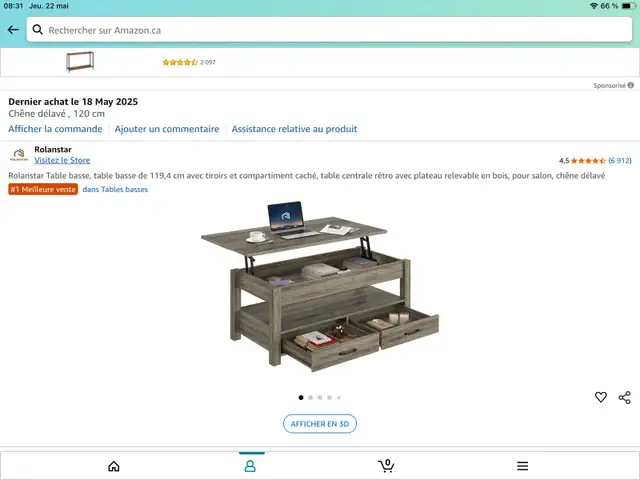
Task: Open the shopping cart icon
Action: click(386, 465)
